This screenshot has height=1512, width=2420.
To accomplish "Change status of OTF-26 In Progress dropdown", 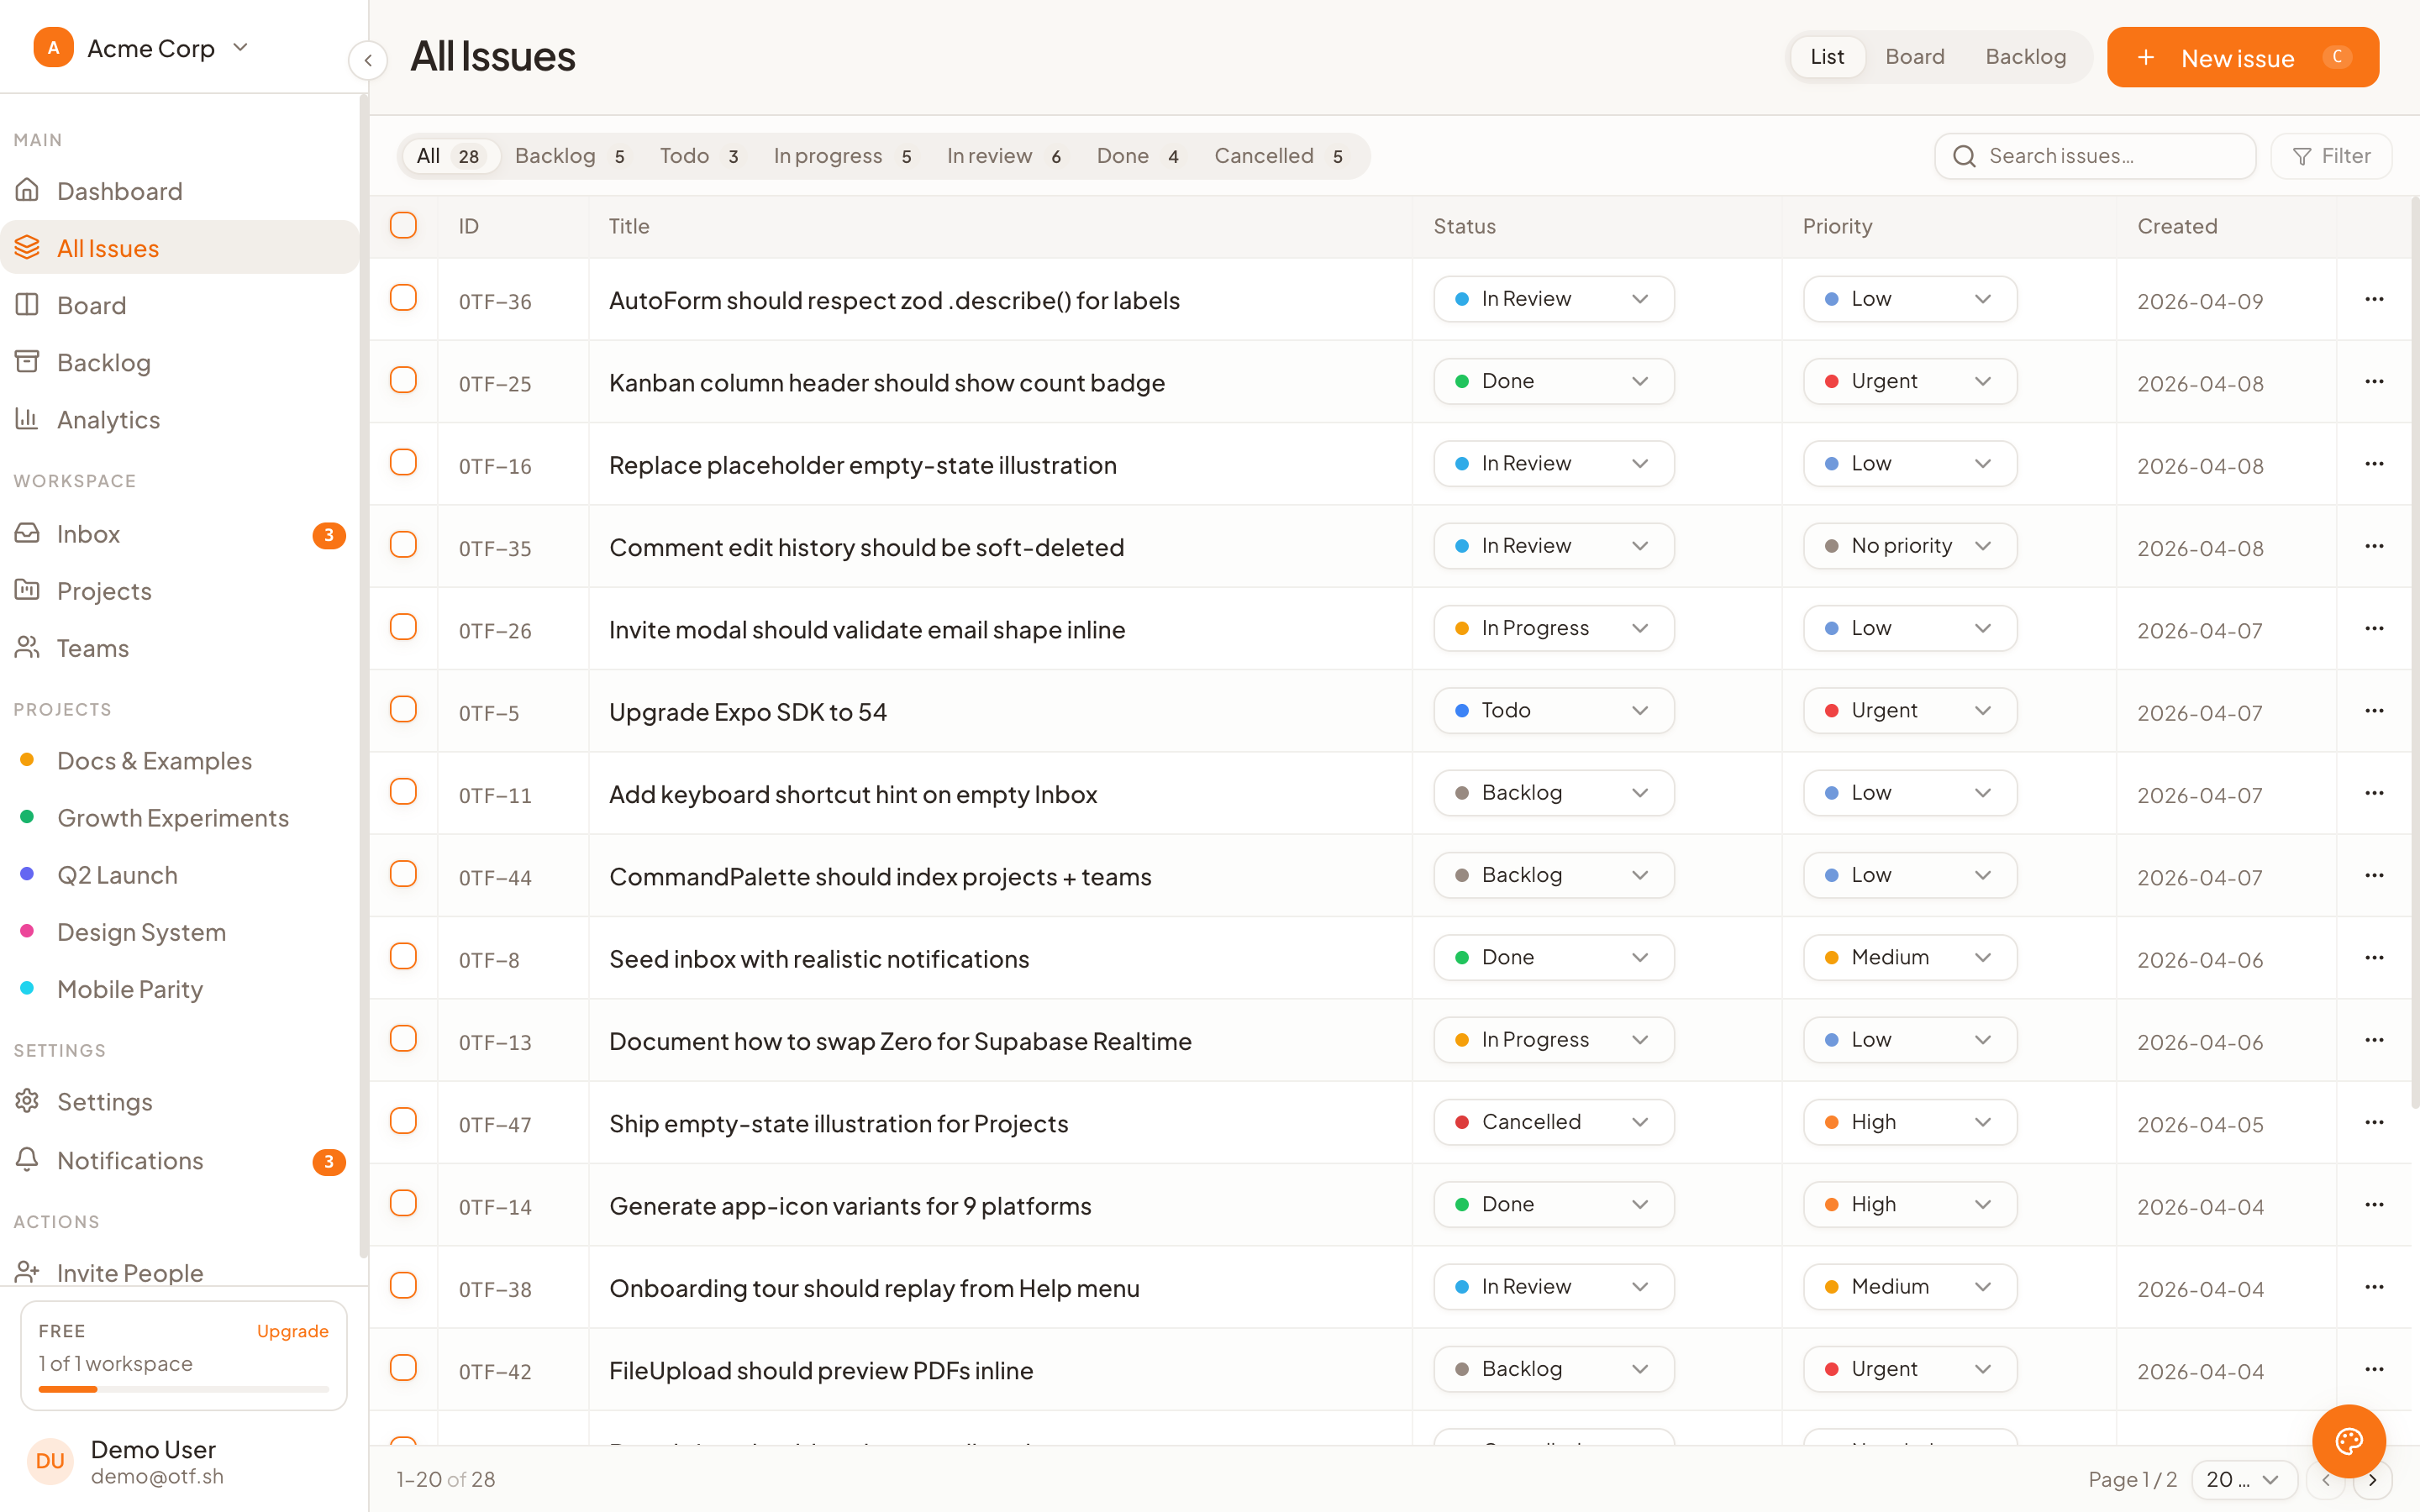I will point(1553,628).
